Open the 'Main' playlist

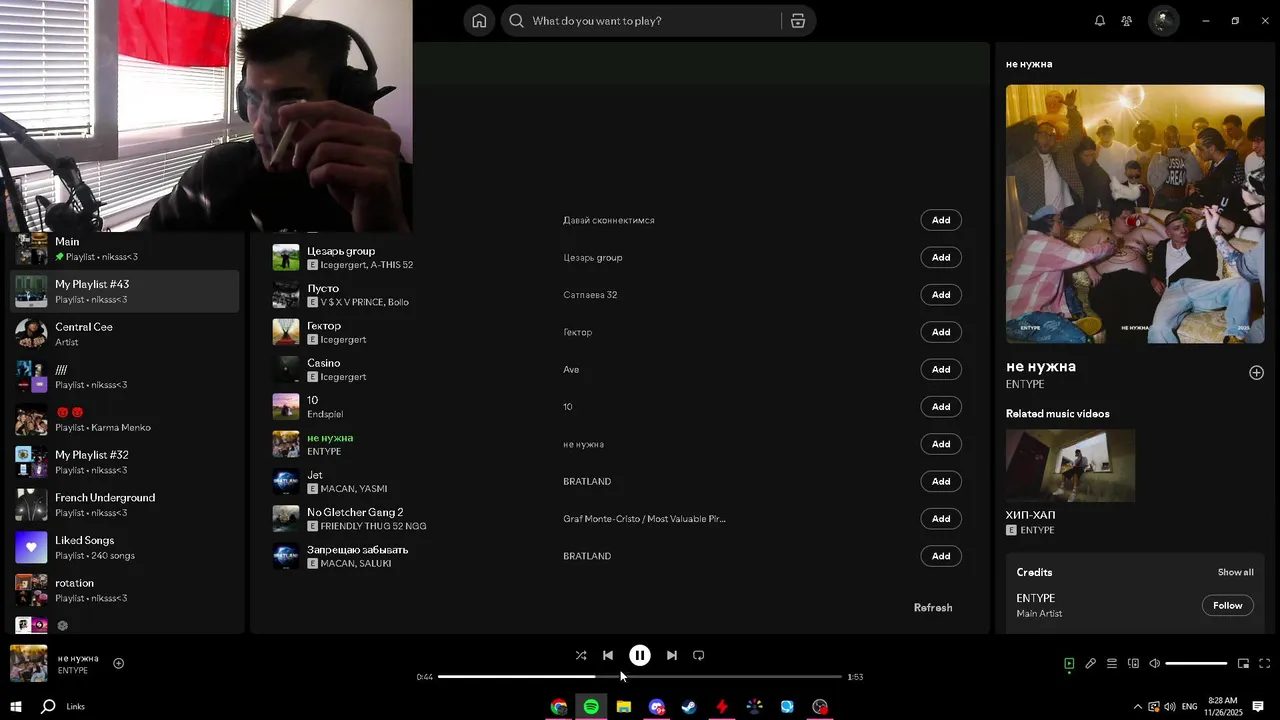pos(126,249)
